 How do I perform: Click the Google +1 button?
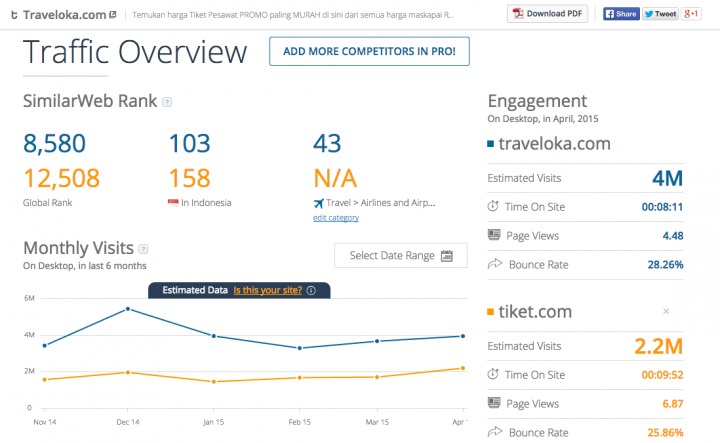tap(691, 14)
